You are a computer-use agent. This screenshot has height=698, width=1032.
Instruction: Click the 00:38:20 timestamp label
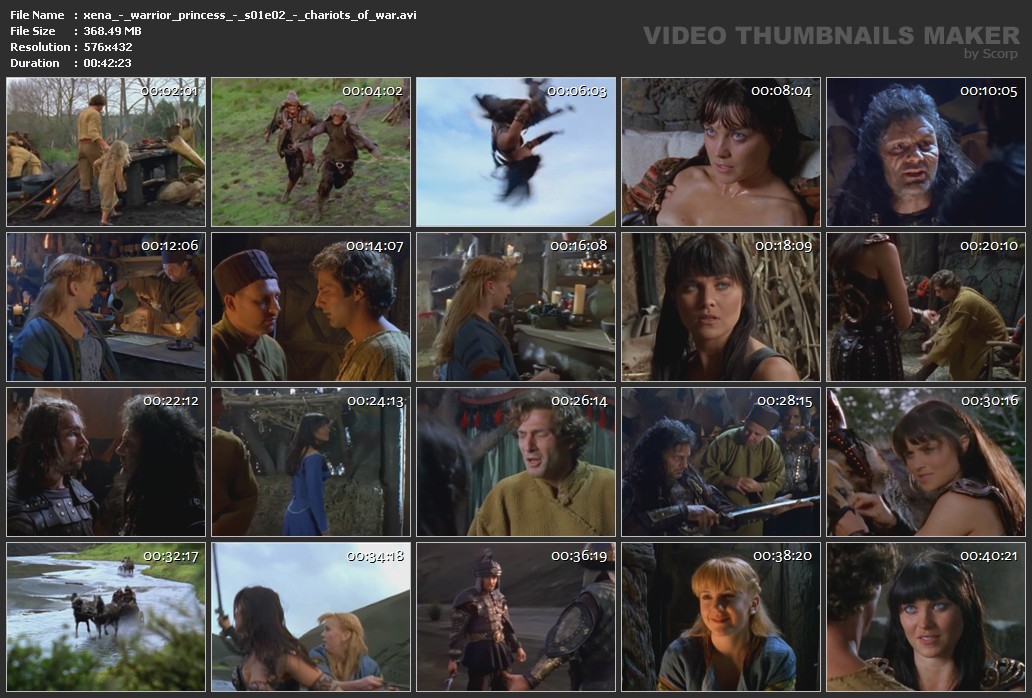click(782, 556)
